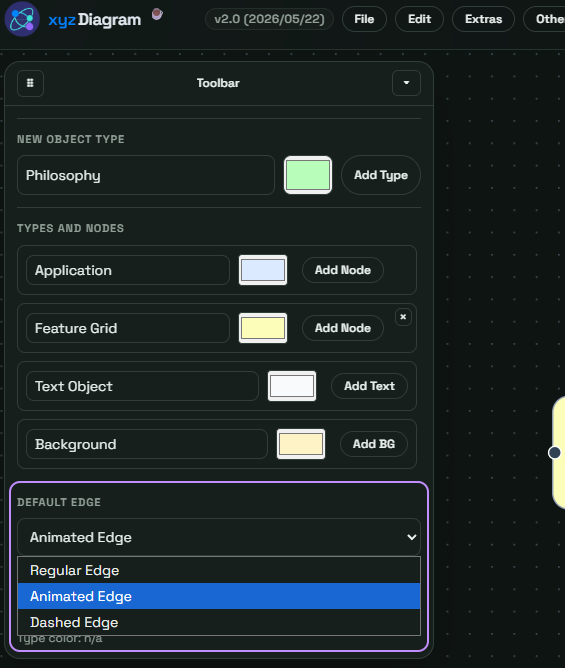Open the Background color swatch

pos(301,444)
